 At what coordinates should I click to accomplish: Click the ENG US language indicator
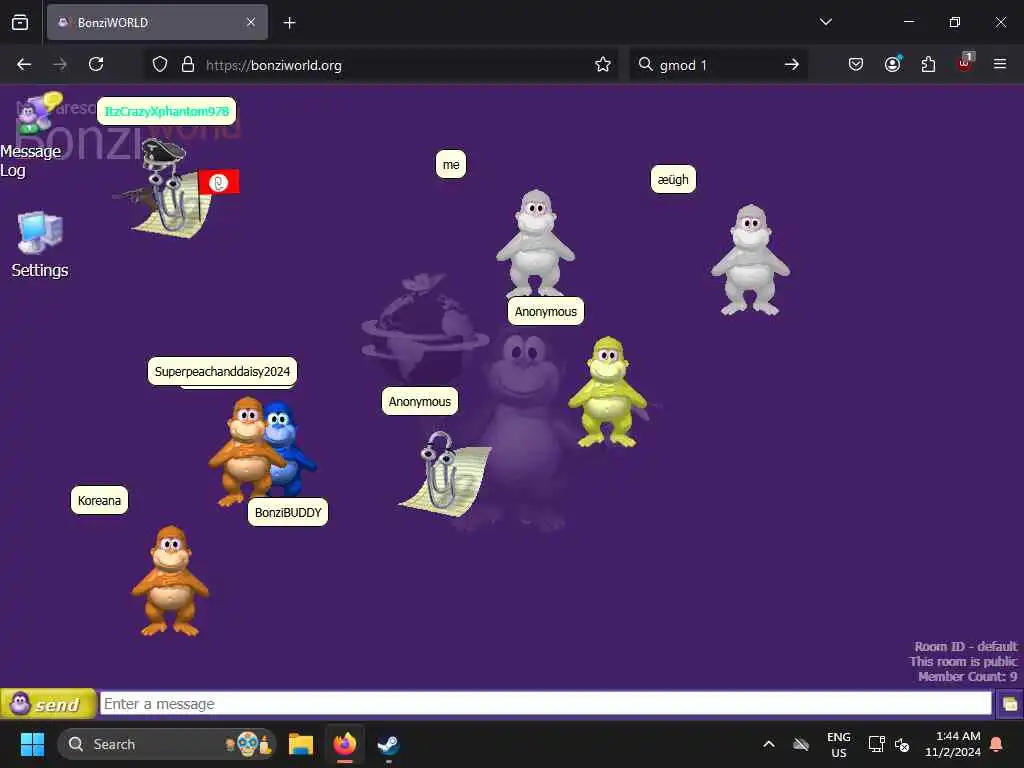pyautogui.click(x=839, y=744)
